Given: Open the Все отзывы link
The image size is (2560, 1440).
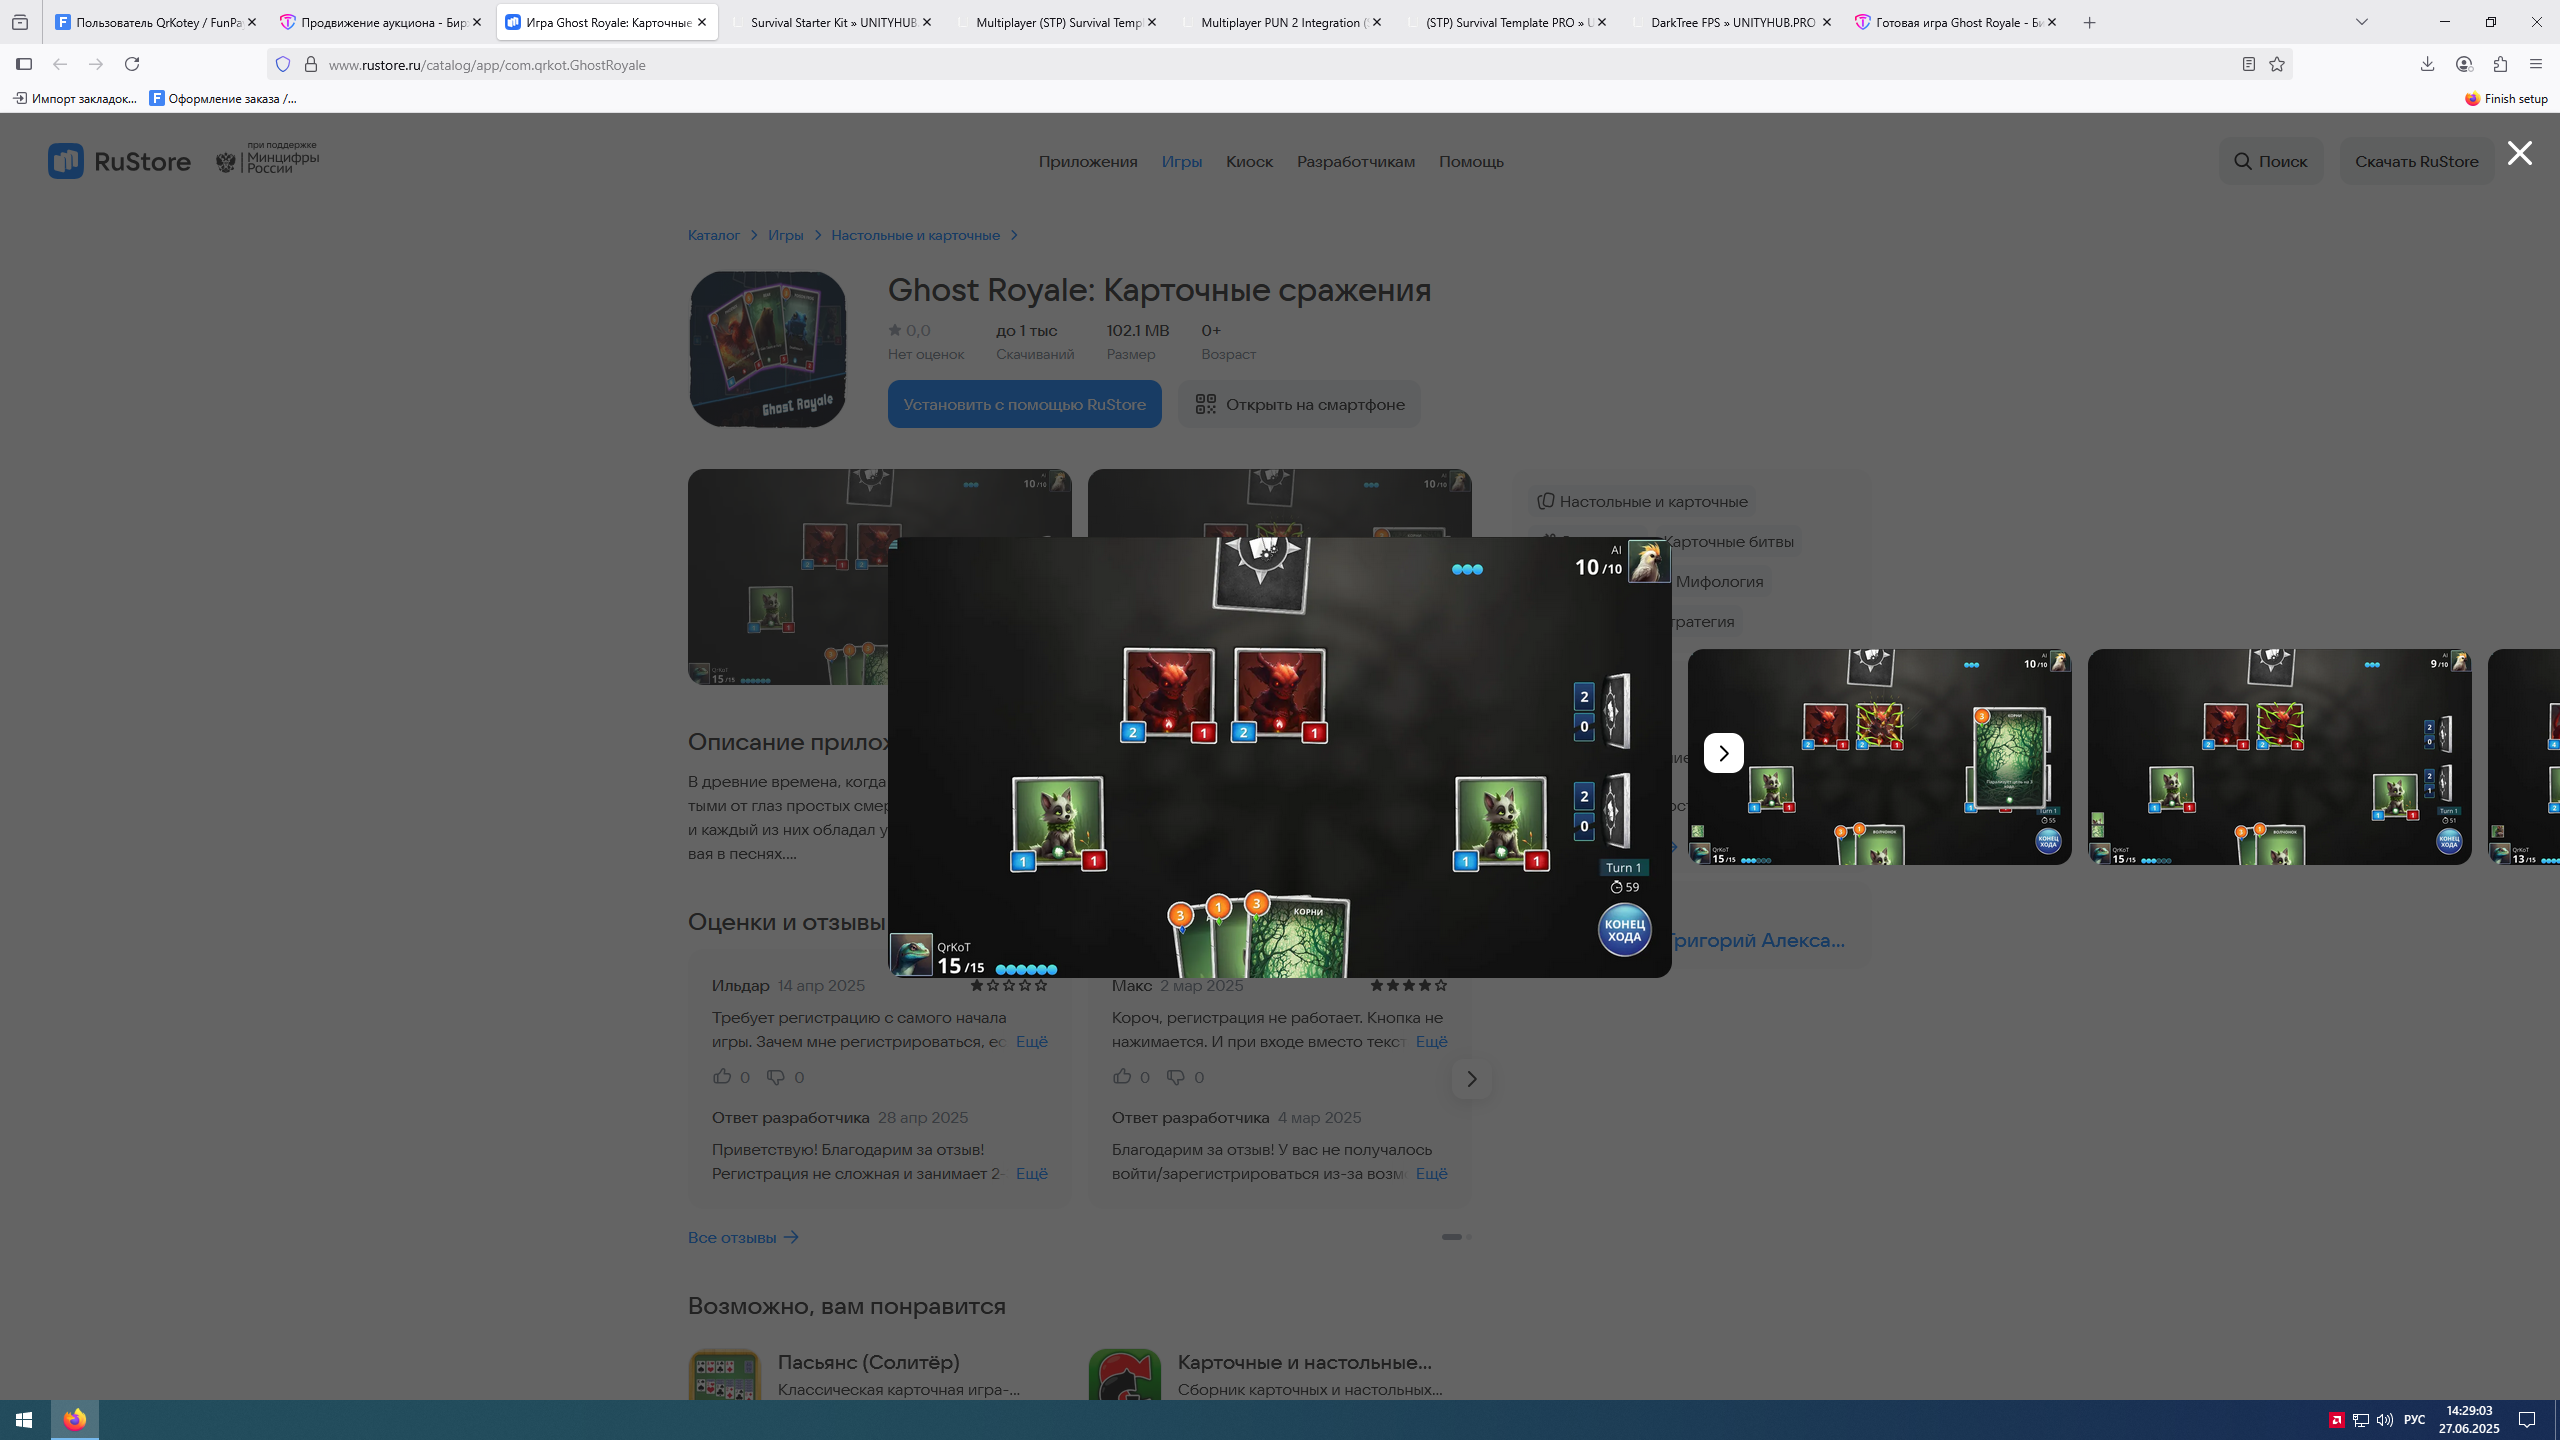Looking at the screenshot, I should [742, 1237].
